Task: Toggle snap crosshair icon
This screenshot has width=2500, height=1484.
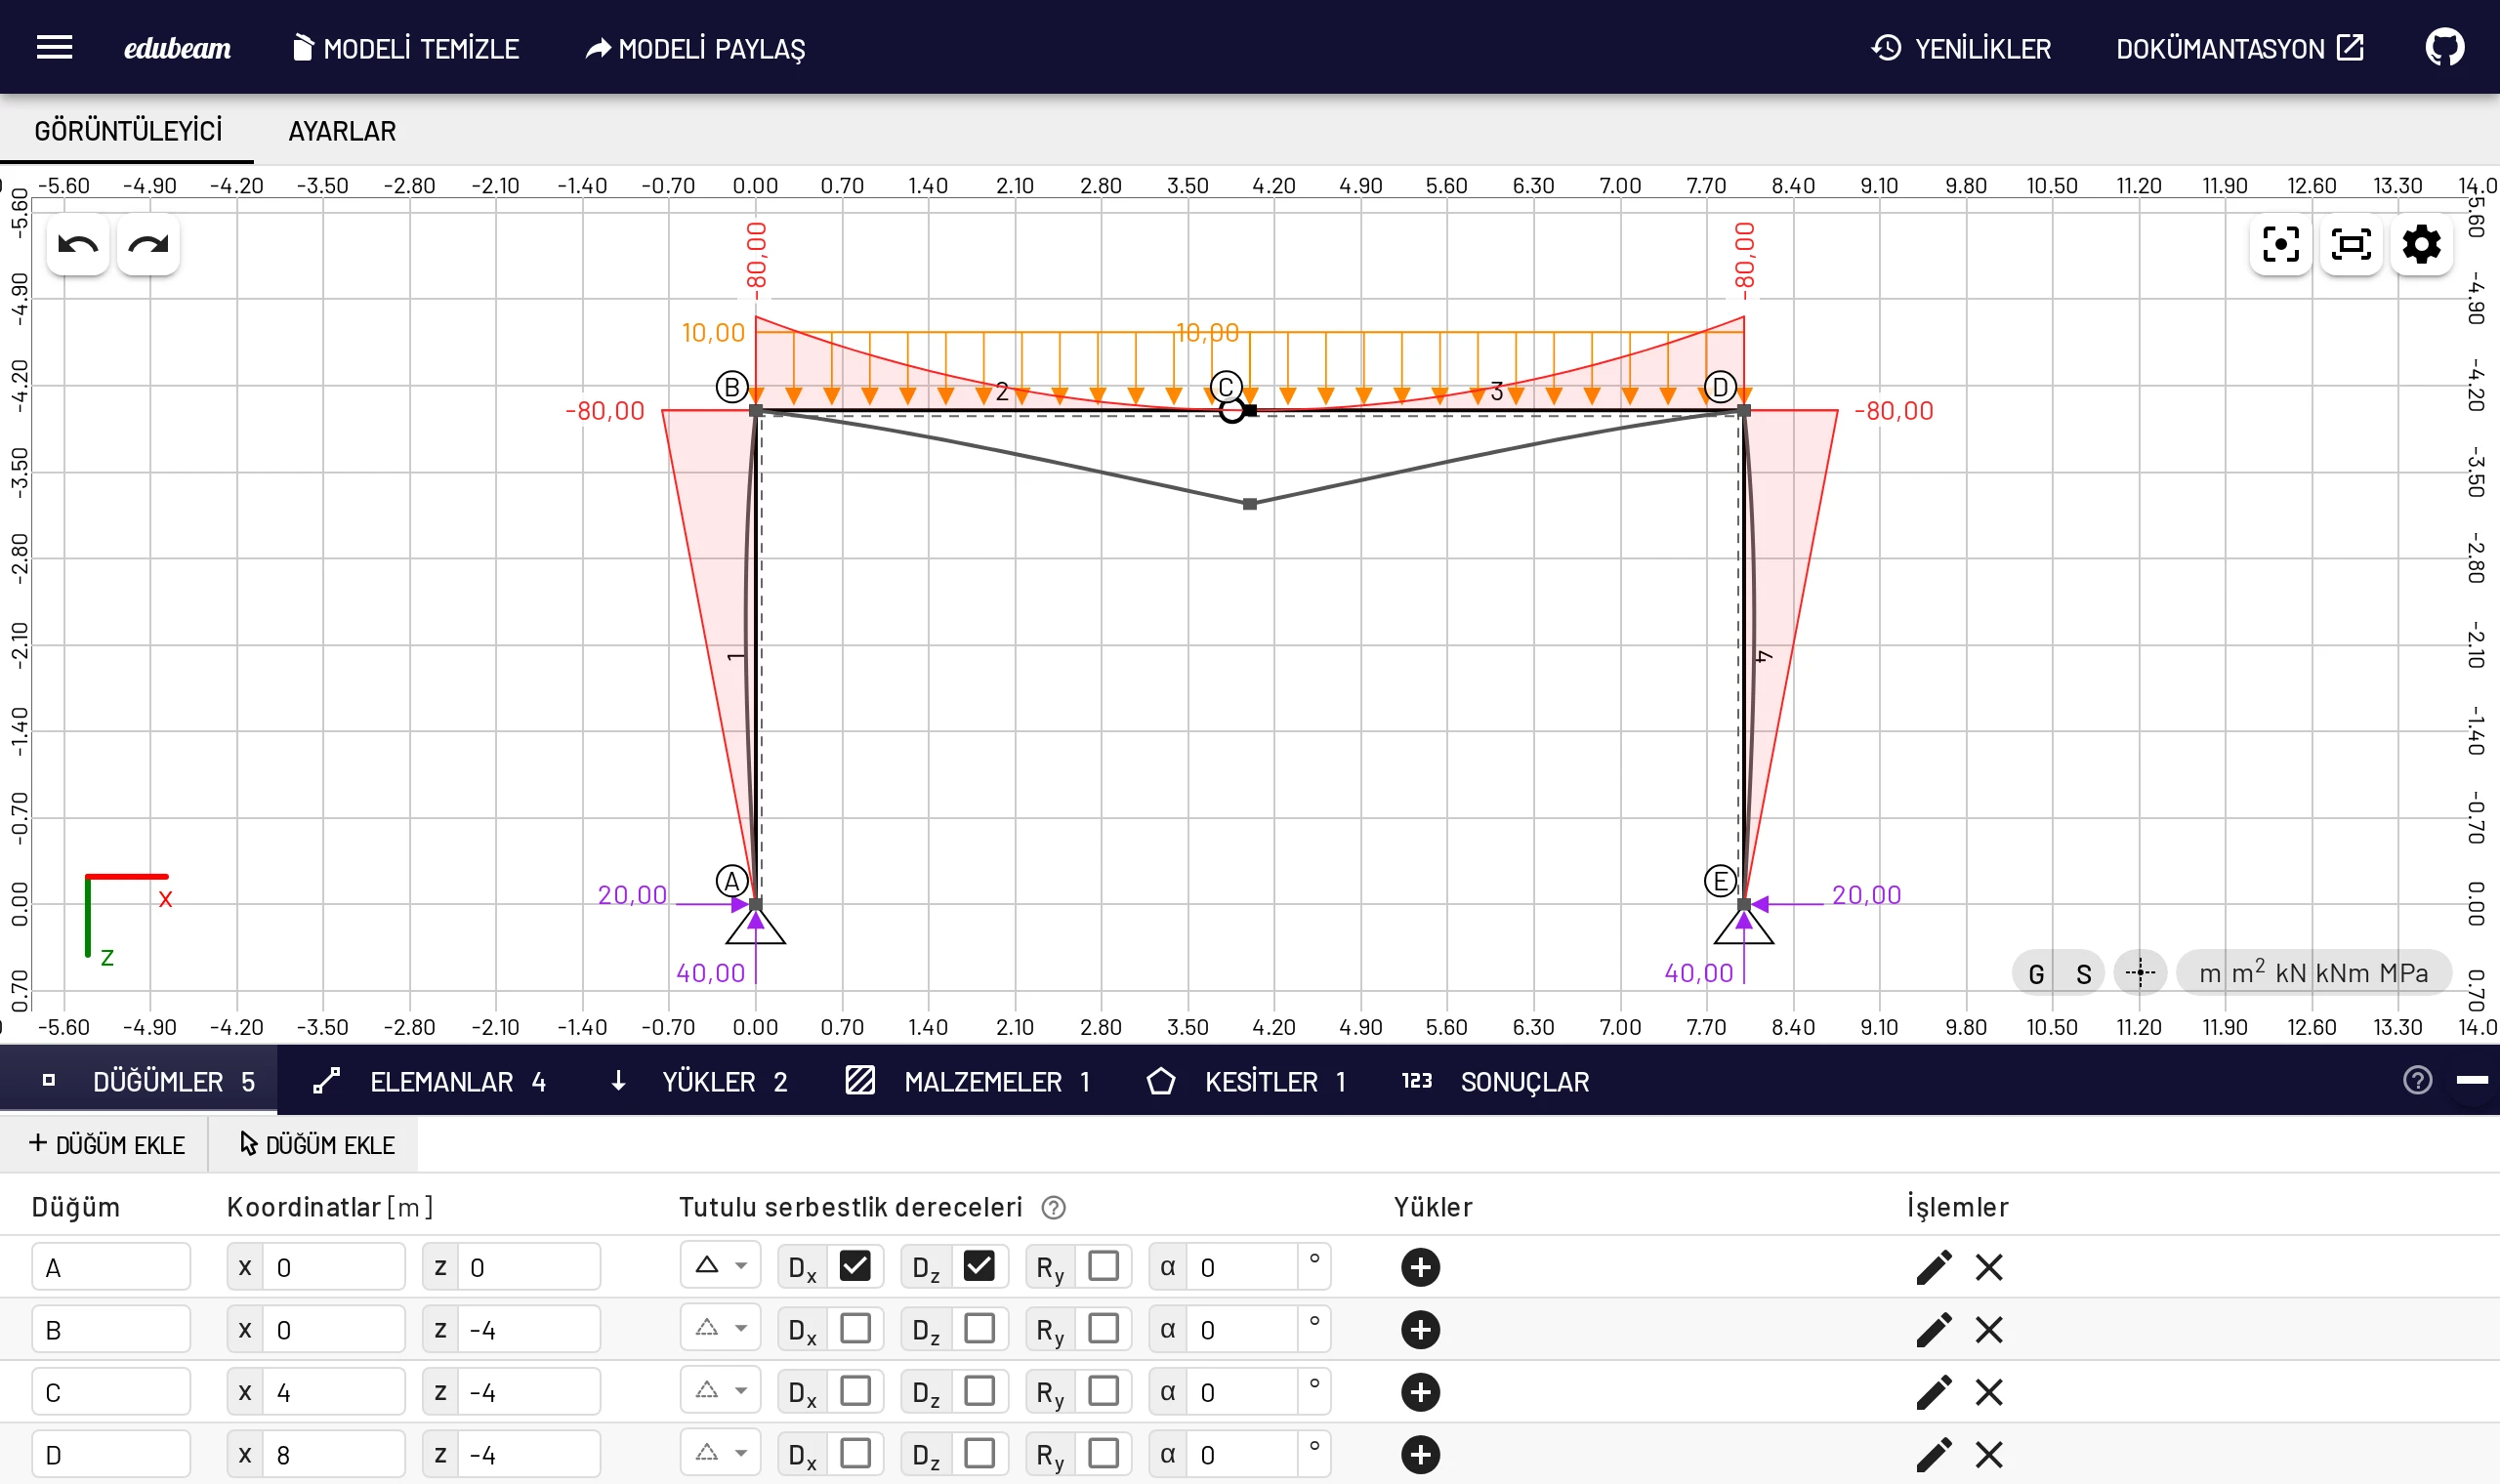Action: pyautogui.click(x=2140, y=972)
